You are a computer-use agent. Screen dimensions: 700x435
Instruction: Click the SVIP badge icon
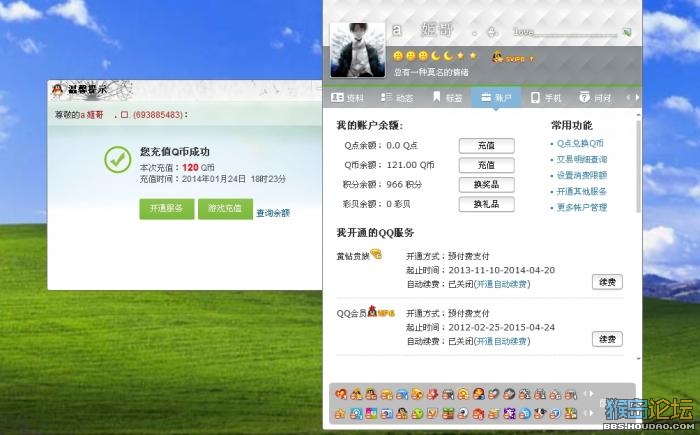pos(512,57)
